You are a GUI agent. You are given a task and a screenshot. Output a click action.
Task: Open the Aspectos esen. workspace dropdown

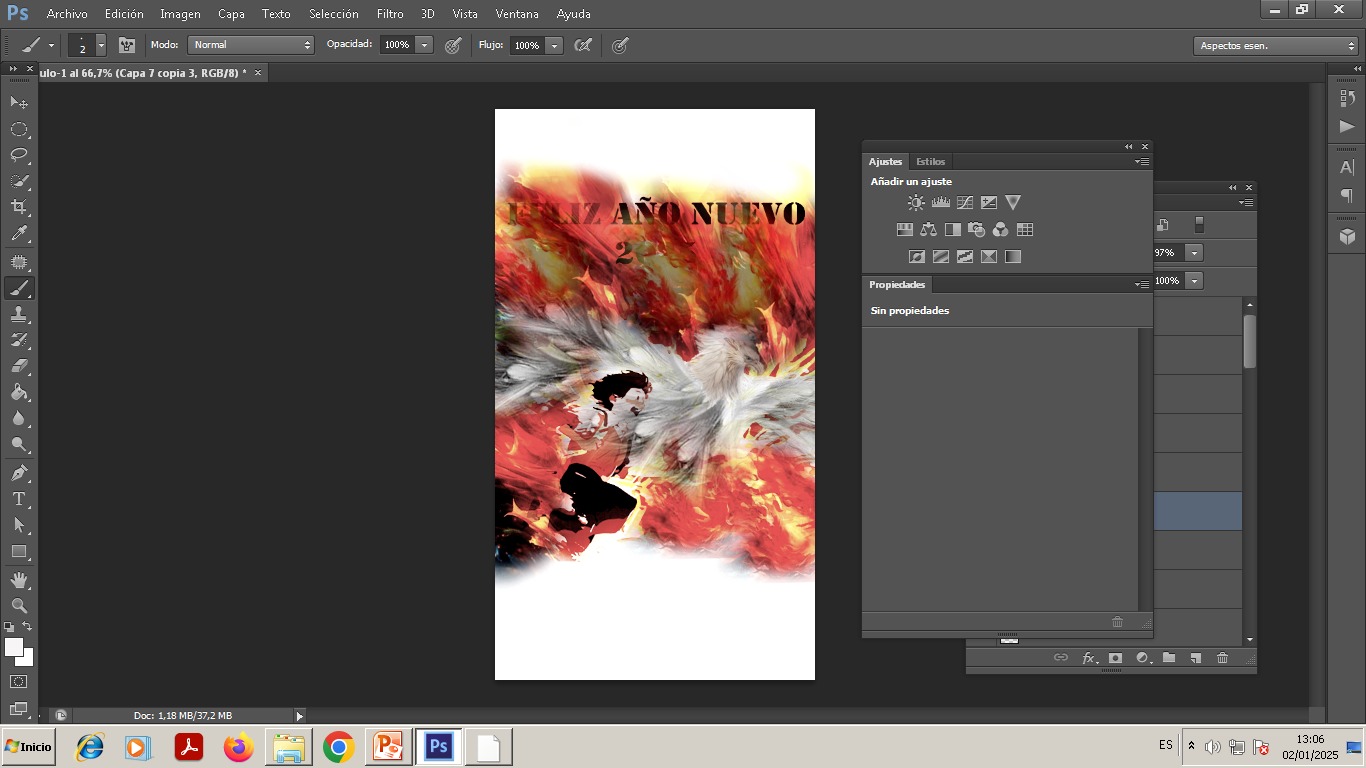pyautogui.click(x=1276, y=45)
